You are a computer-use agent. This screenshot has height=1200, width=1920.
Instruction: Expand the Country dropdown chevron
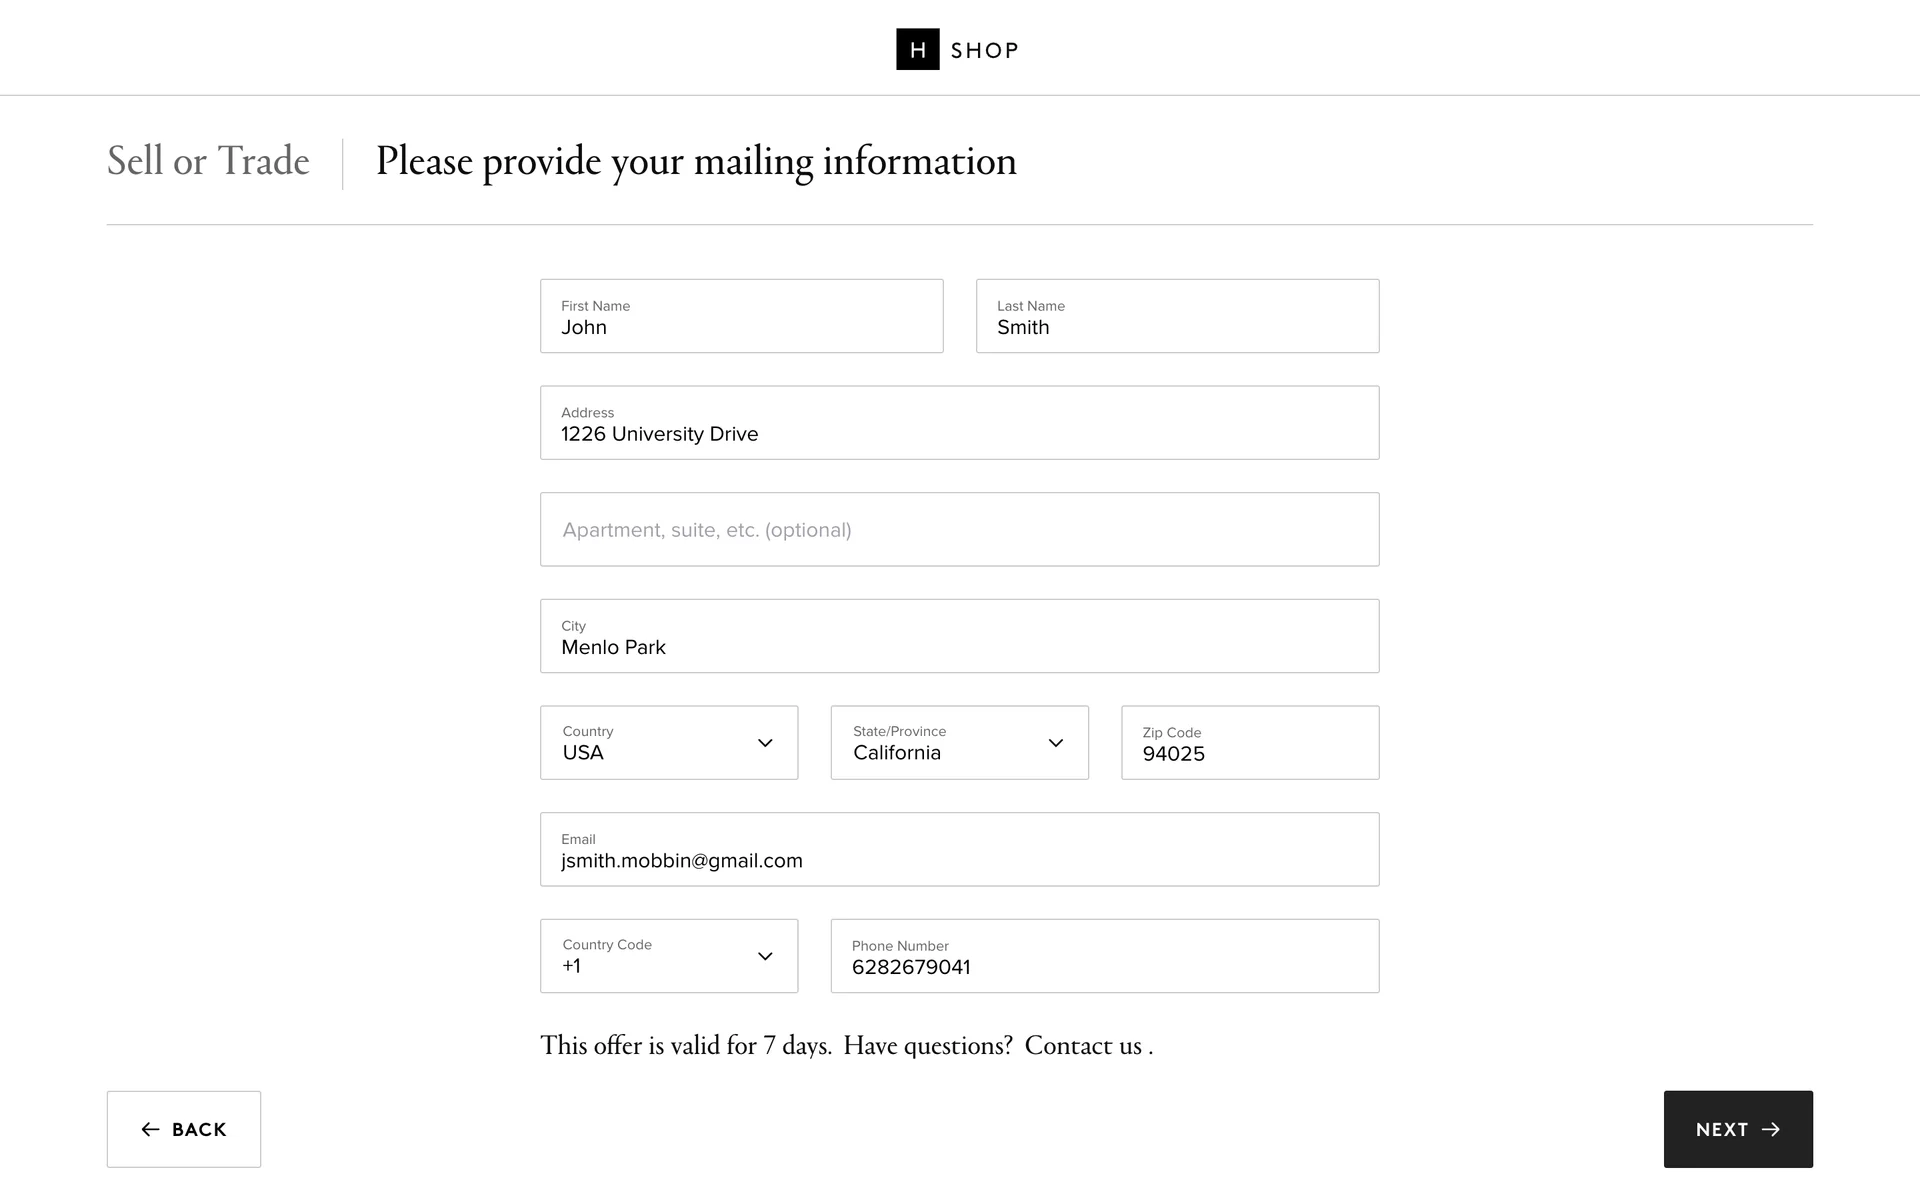coord(765,743)
